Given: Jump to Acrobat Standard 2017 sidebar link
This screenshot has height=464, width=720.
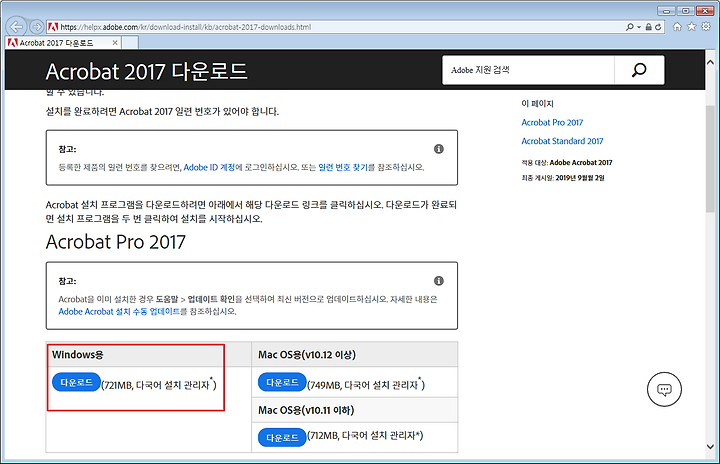Looking at the screenshot, I should pyautogui.click(x=562, y=141).
